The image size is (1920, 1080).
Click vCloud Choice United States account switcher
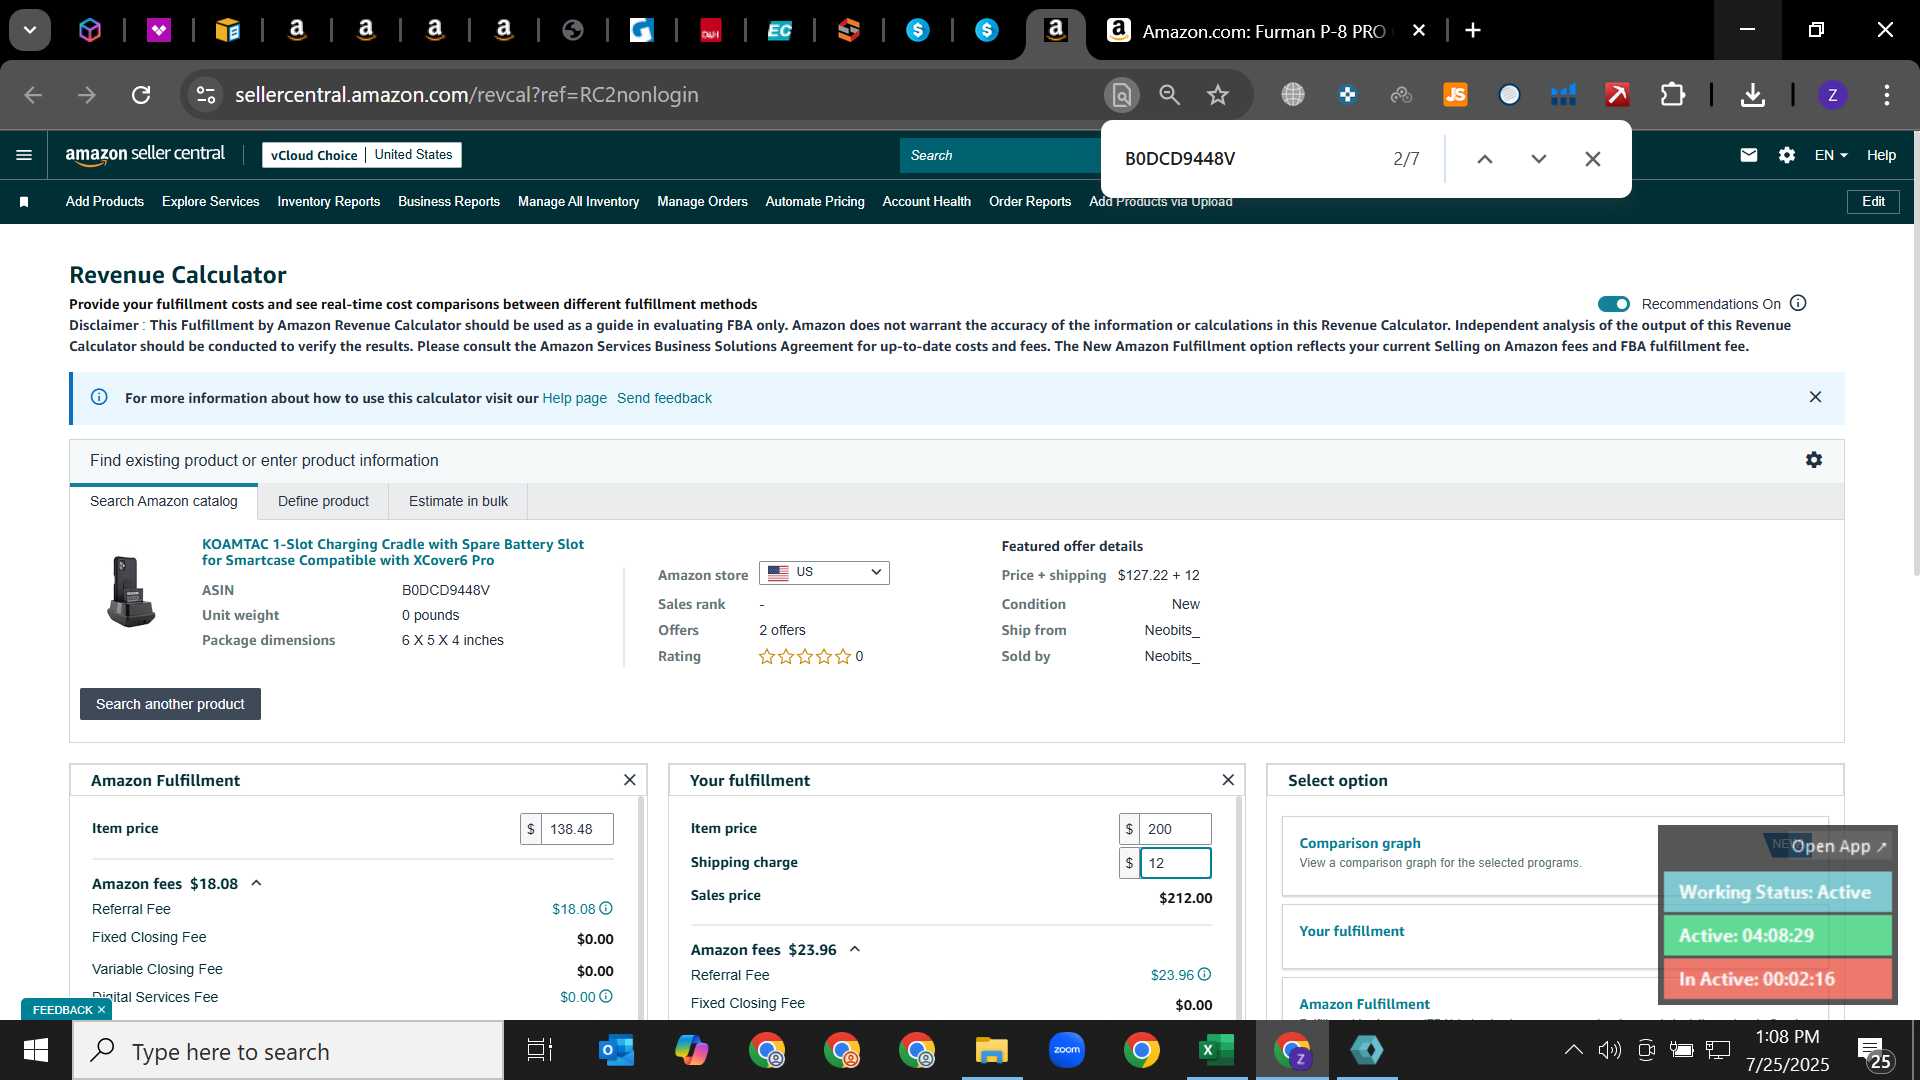[362, 155]
